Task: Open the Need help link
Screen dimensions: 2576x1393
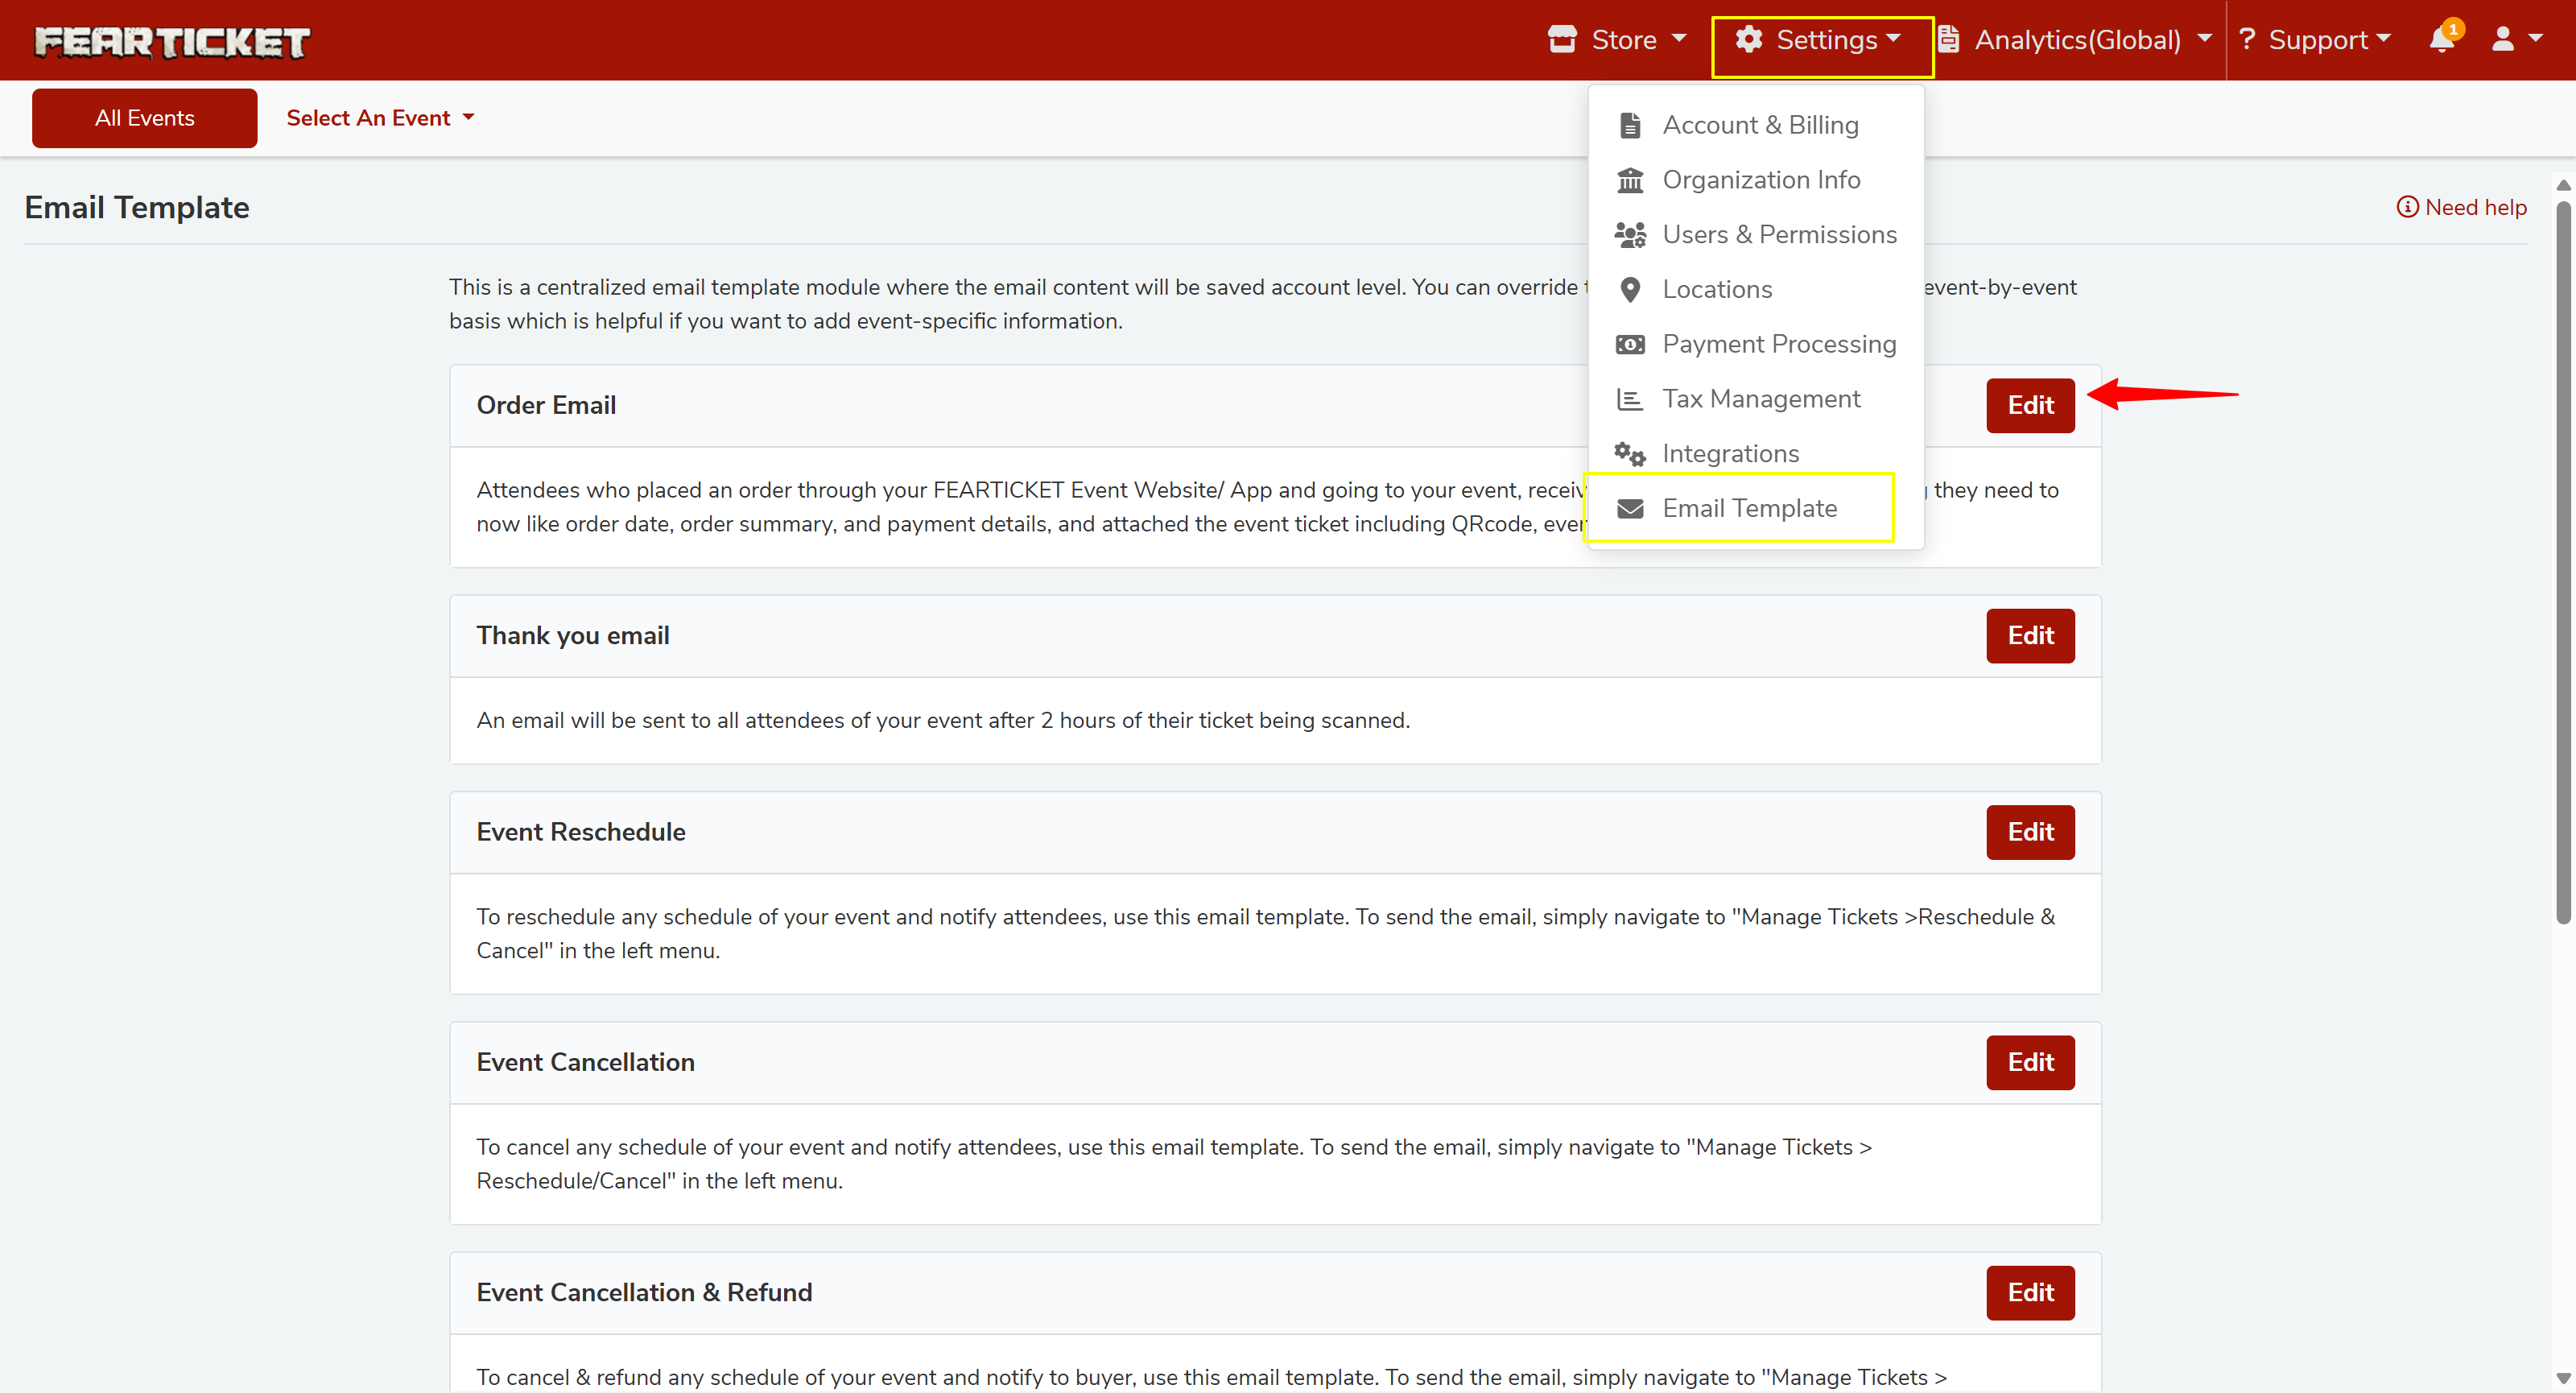Action: coord(2461,207)
